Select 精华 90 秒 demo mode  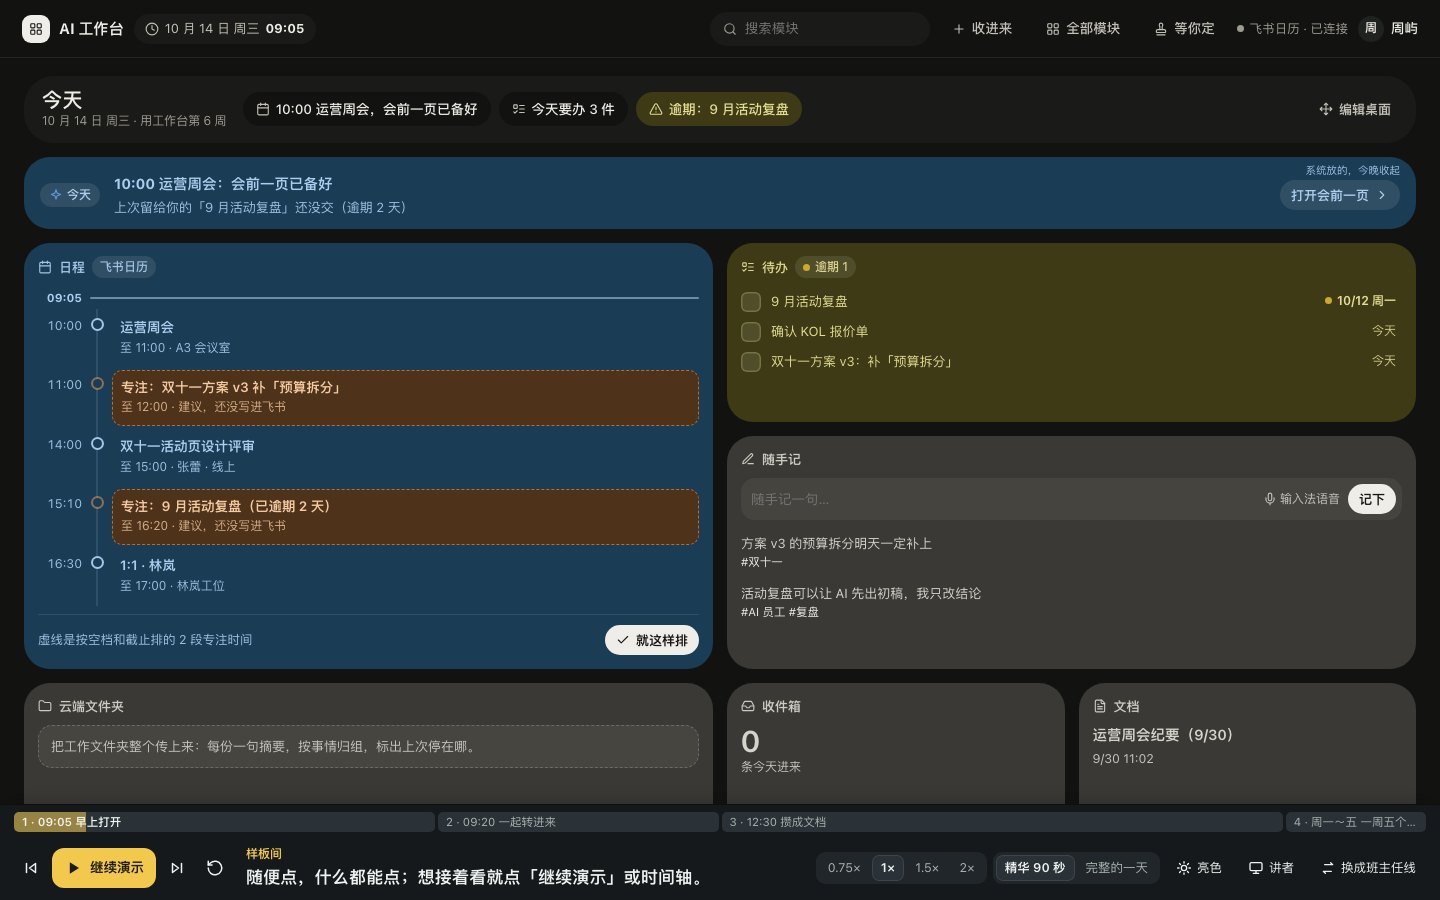point(1035,868)
